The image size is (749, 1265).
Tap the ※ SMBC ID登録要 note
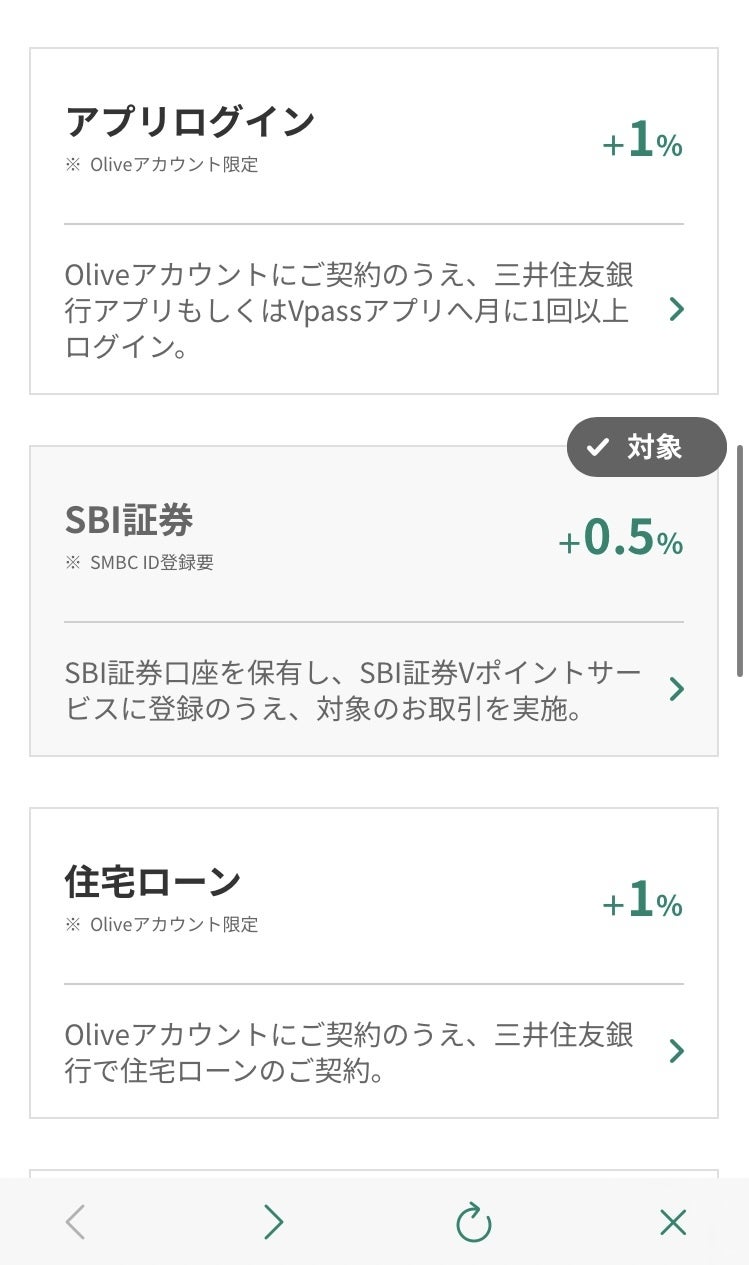coord(140,562)
